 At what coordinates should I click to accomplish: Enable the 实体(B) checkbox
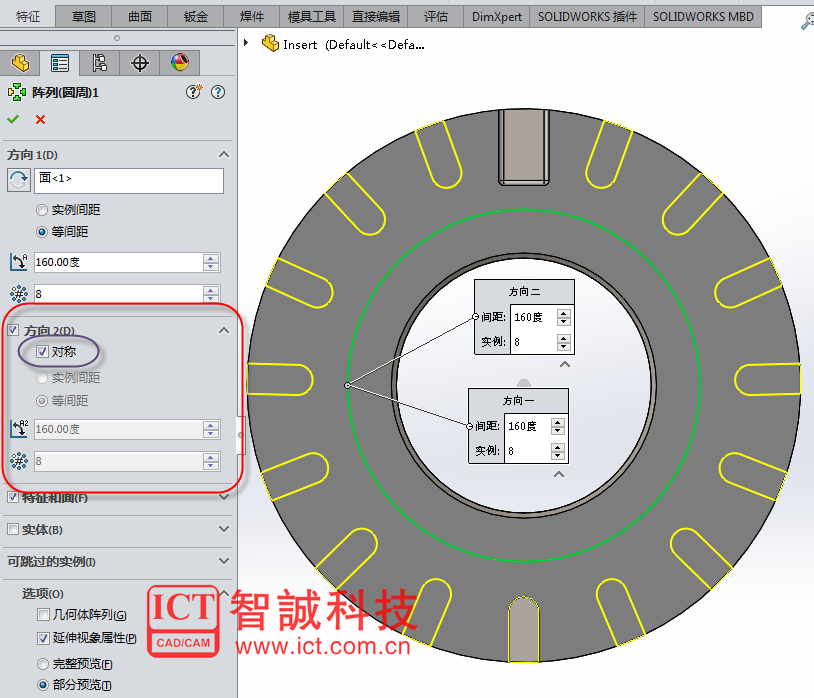13,529
